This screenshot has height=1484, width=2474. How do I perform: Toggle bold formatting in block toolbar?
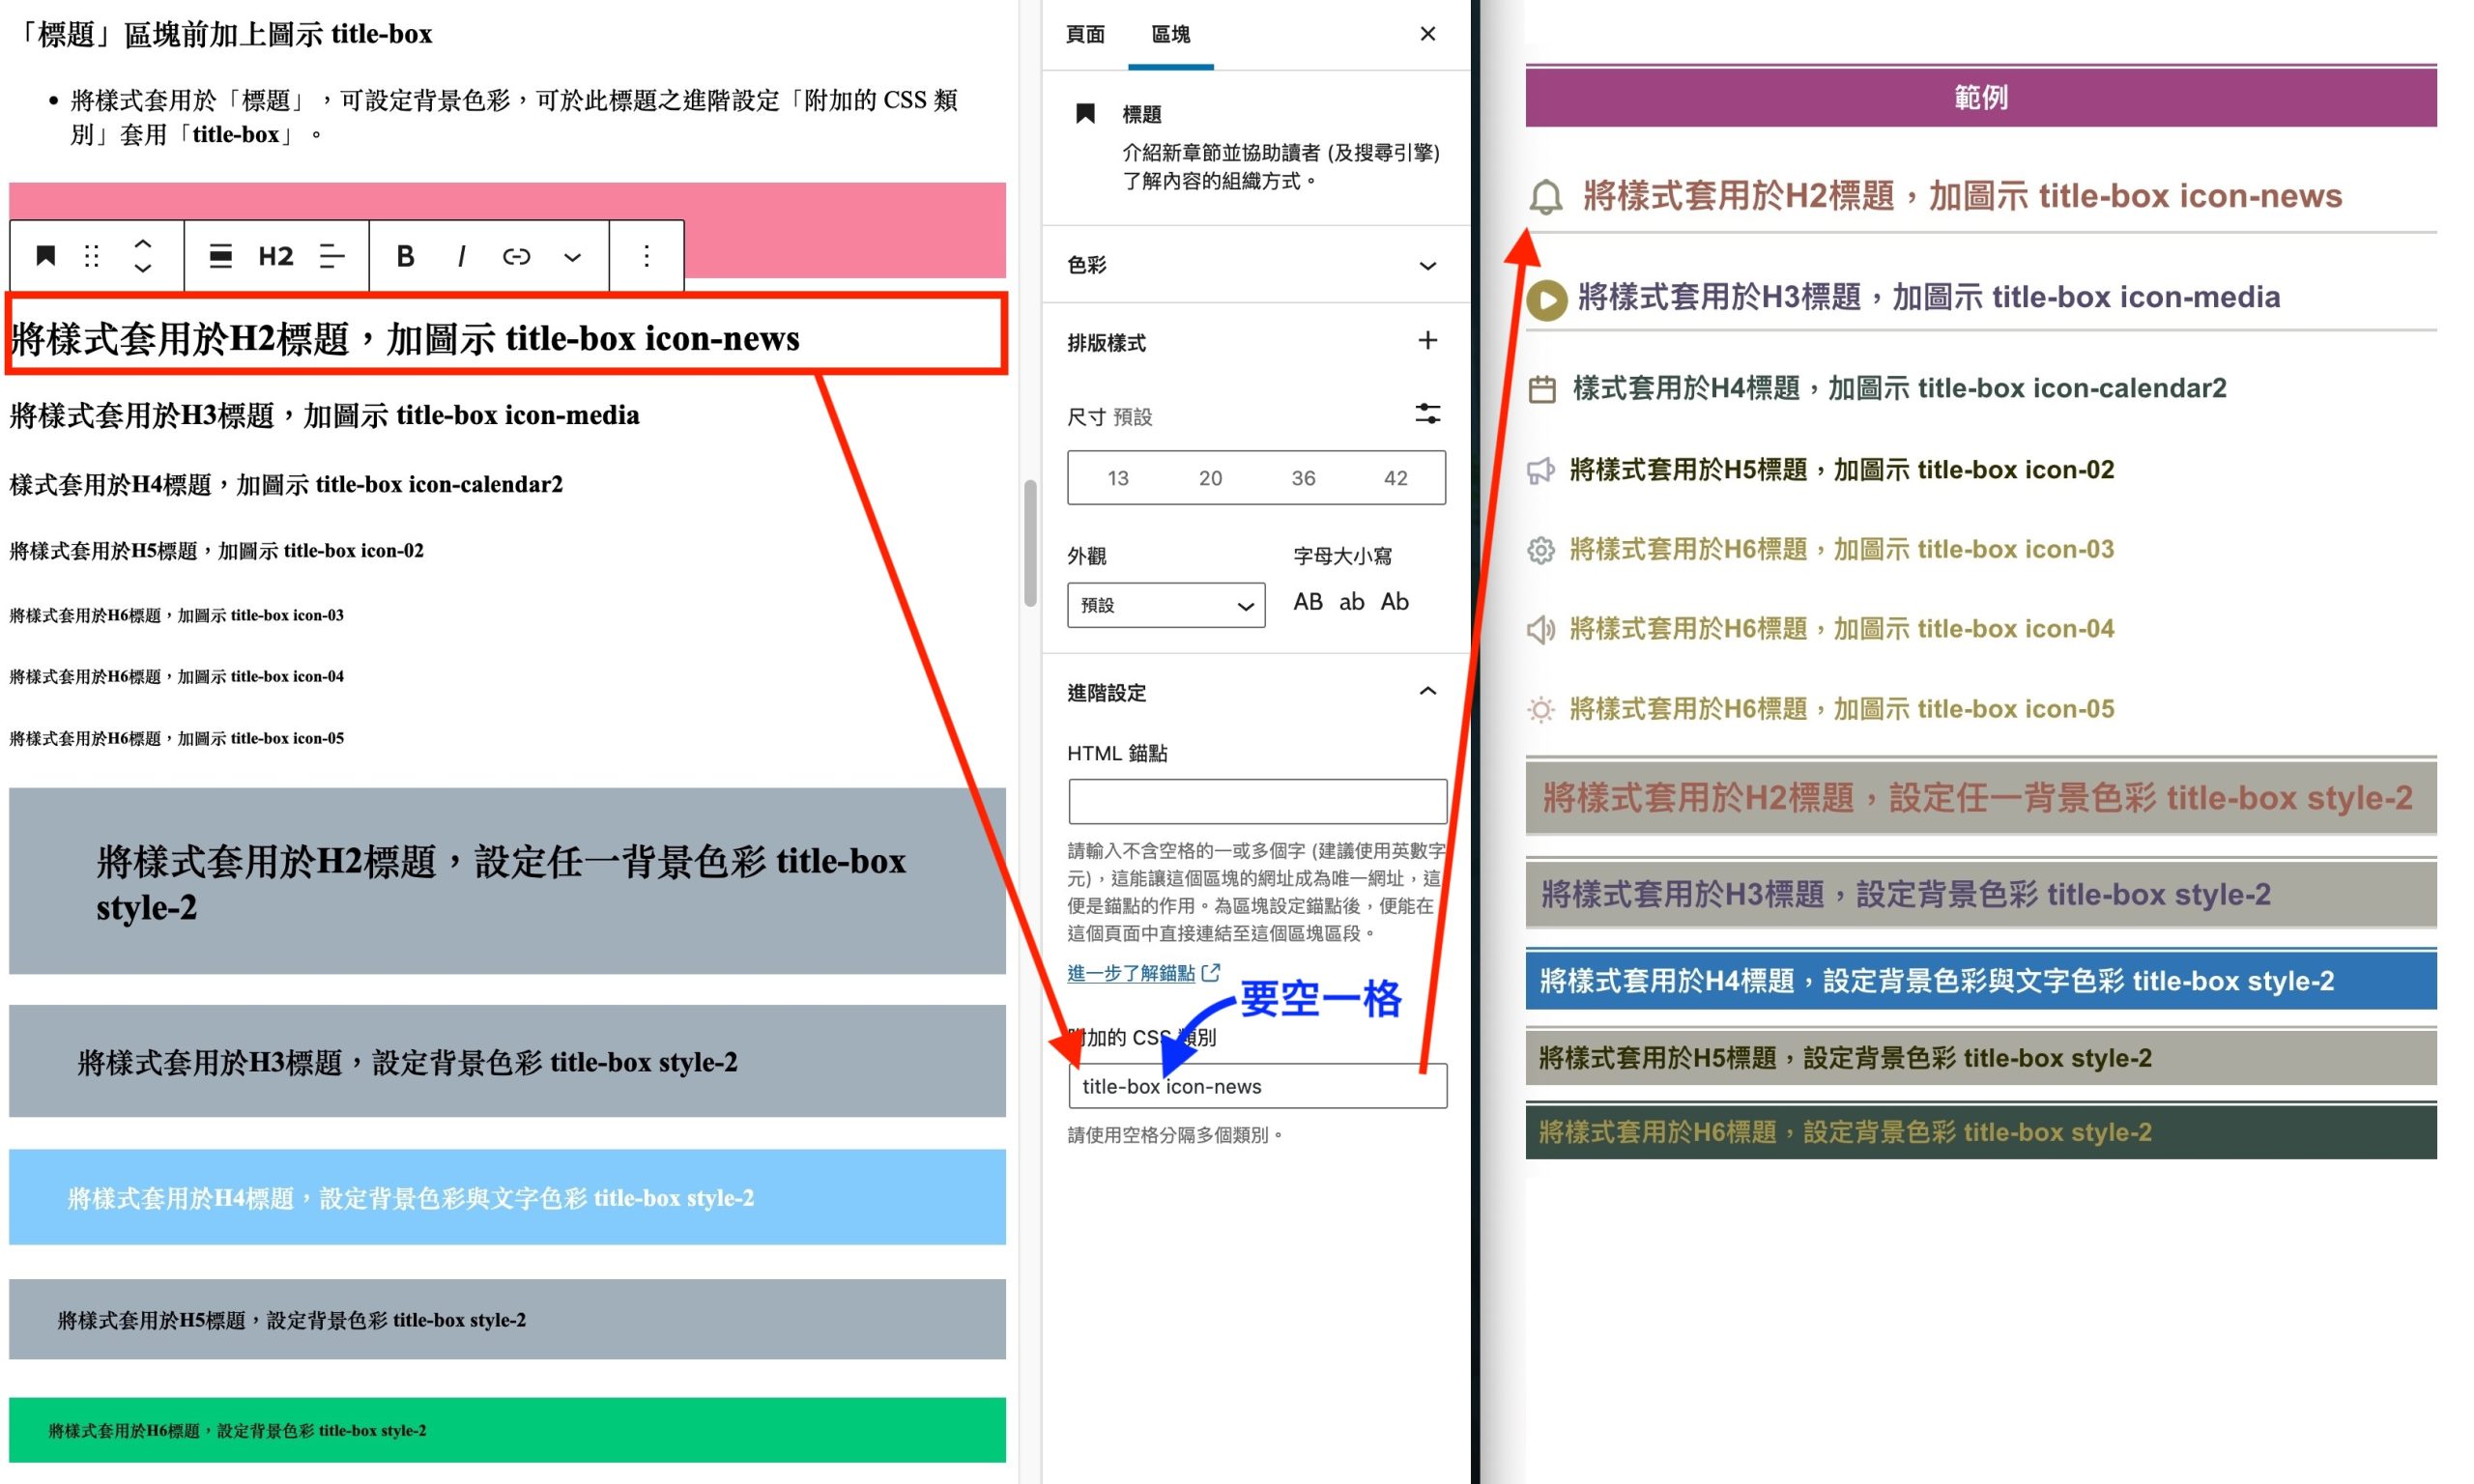(x=405, y=256)
